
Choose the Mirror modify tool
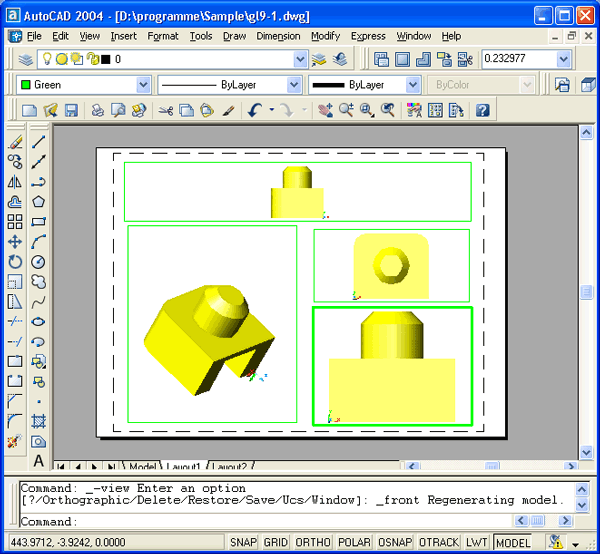pos(15,182)
